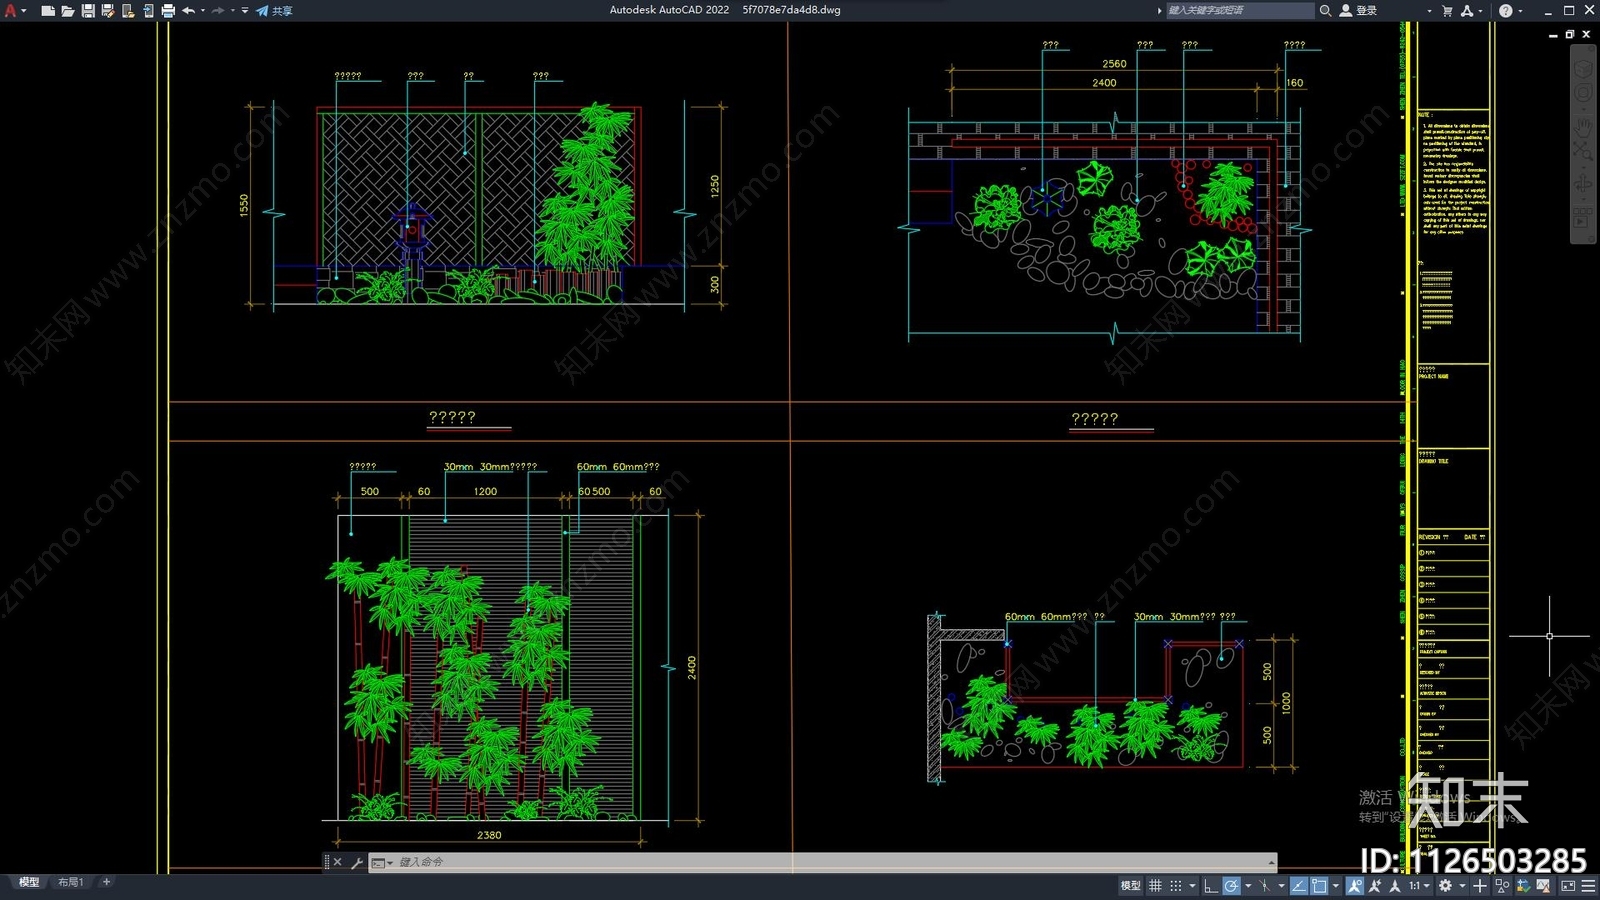Expand the Help dropdown arrow
Viewport: 1600px width, 900px height.
1520,10
